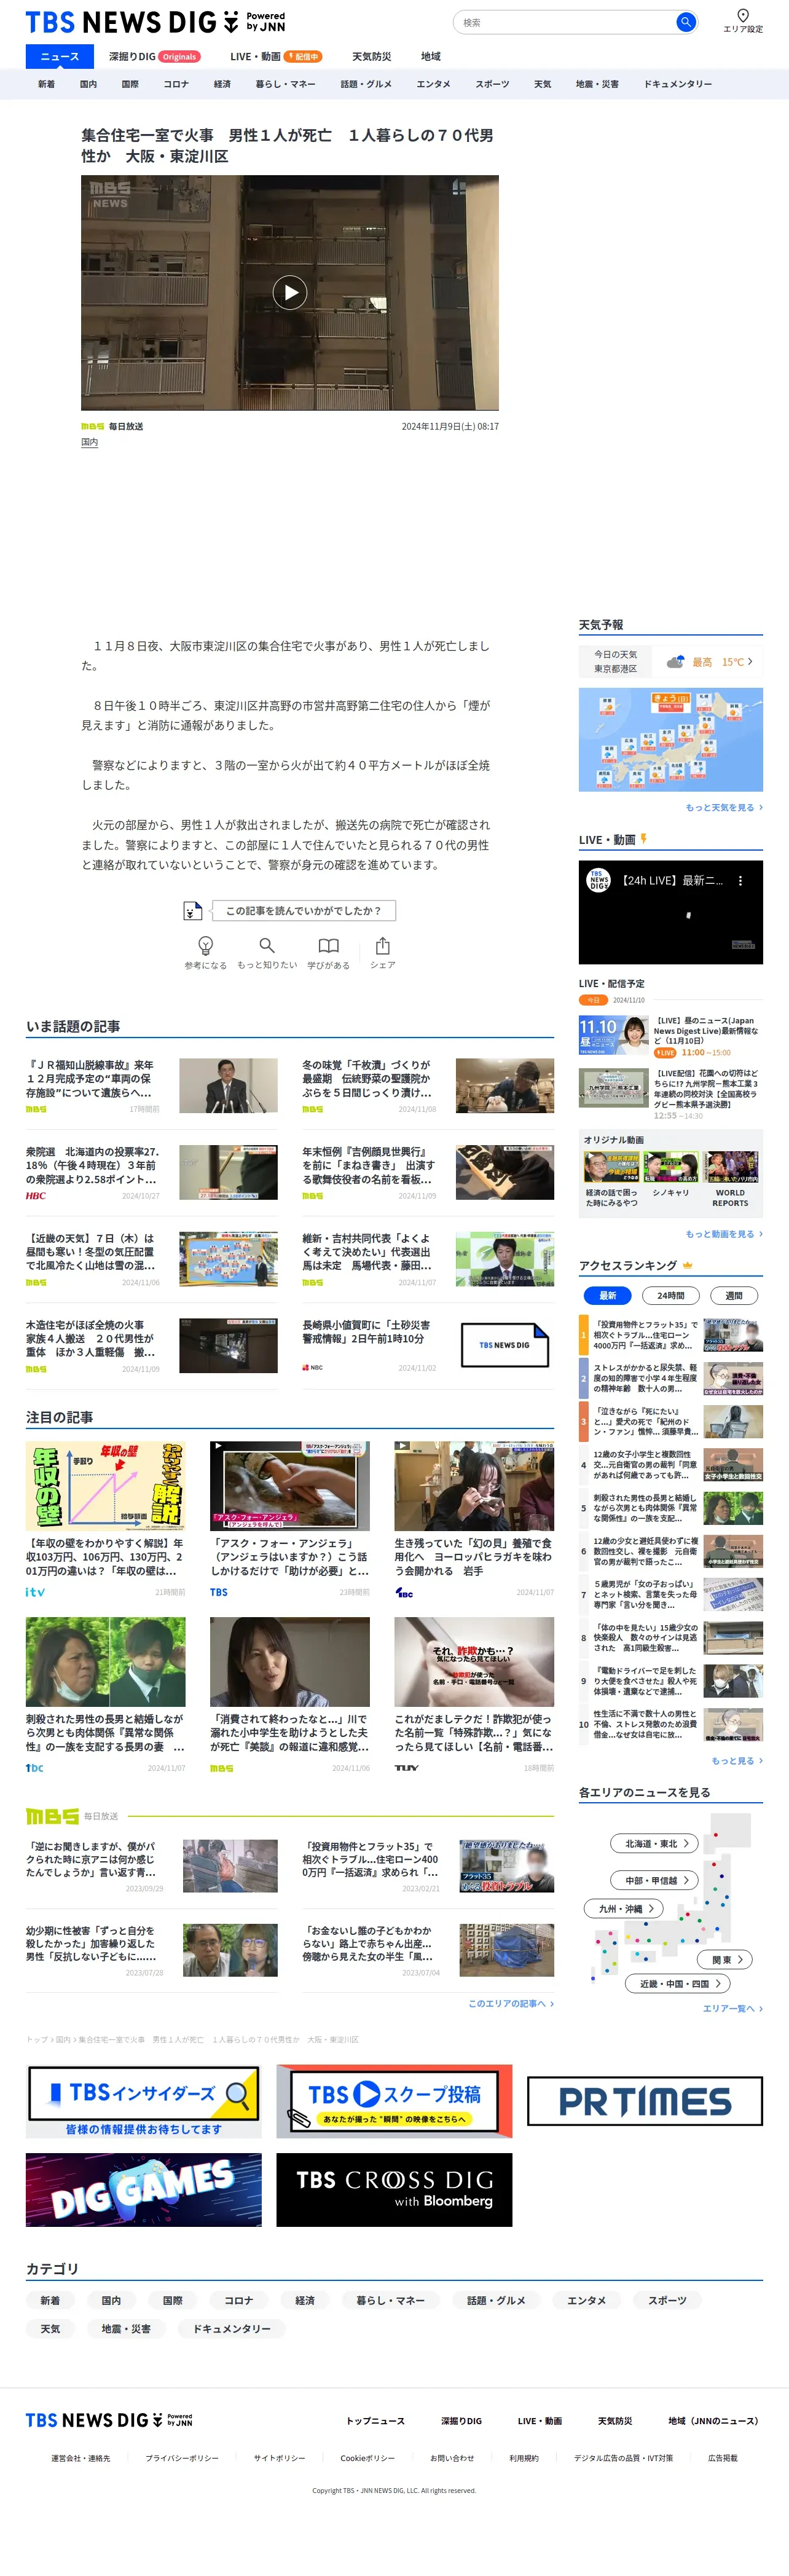Expand the 近畿・中国・四国 area button
The image size is (789, 2576).
coord(678,1983)
